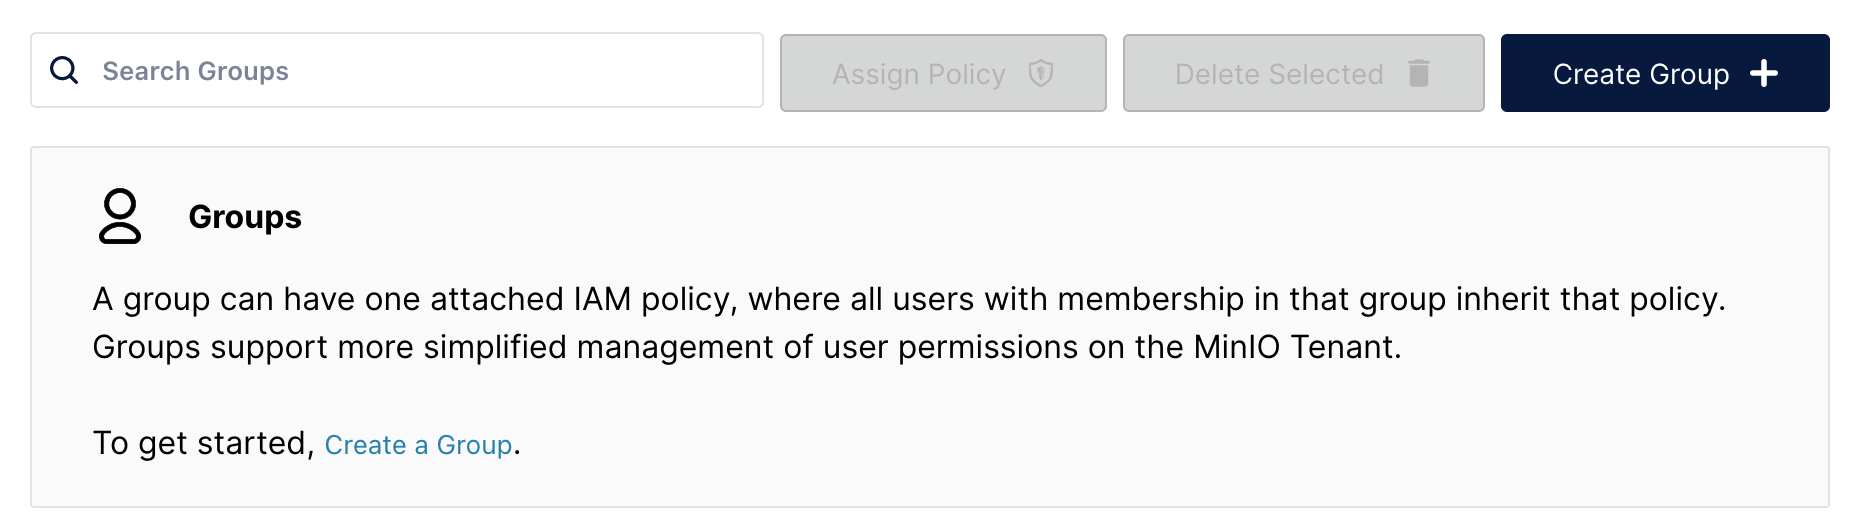Image resolution: width=1850 pixels, height=516 pixels.
Task: Click the magnifying glass search icon
Action: tap(64, 71)
